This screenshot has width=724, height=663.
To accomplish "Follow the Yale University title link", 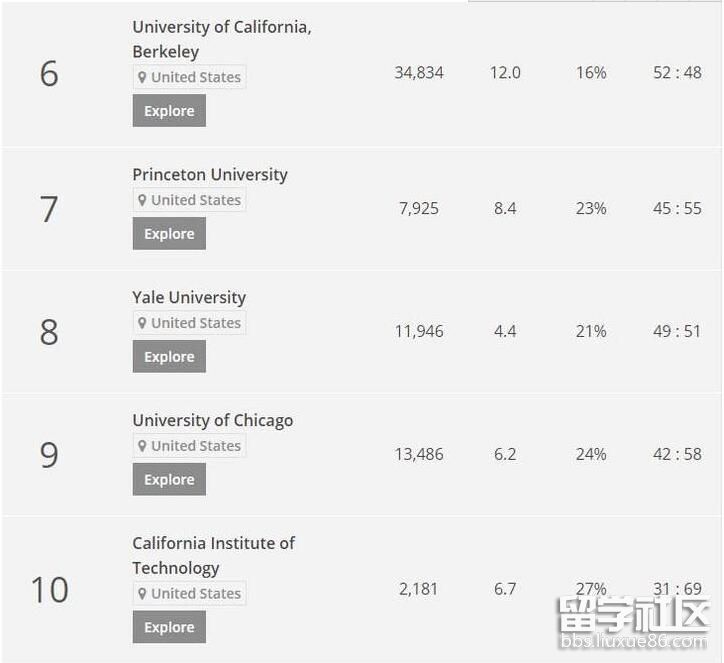I will tap(189, 297).
